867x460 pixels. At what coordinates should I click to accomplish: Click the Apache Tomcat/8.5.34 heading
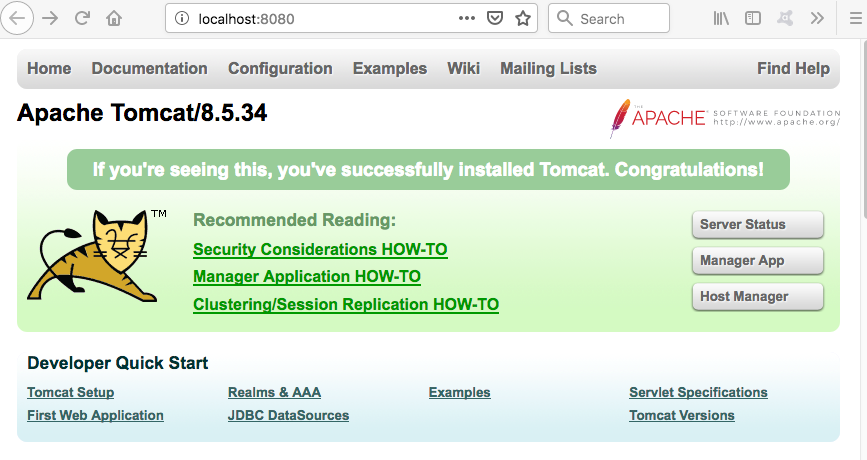pyautogui.click(x=142, y=113)
